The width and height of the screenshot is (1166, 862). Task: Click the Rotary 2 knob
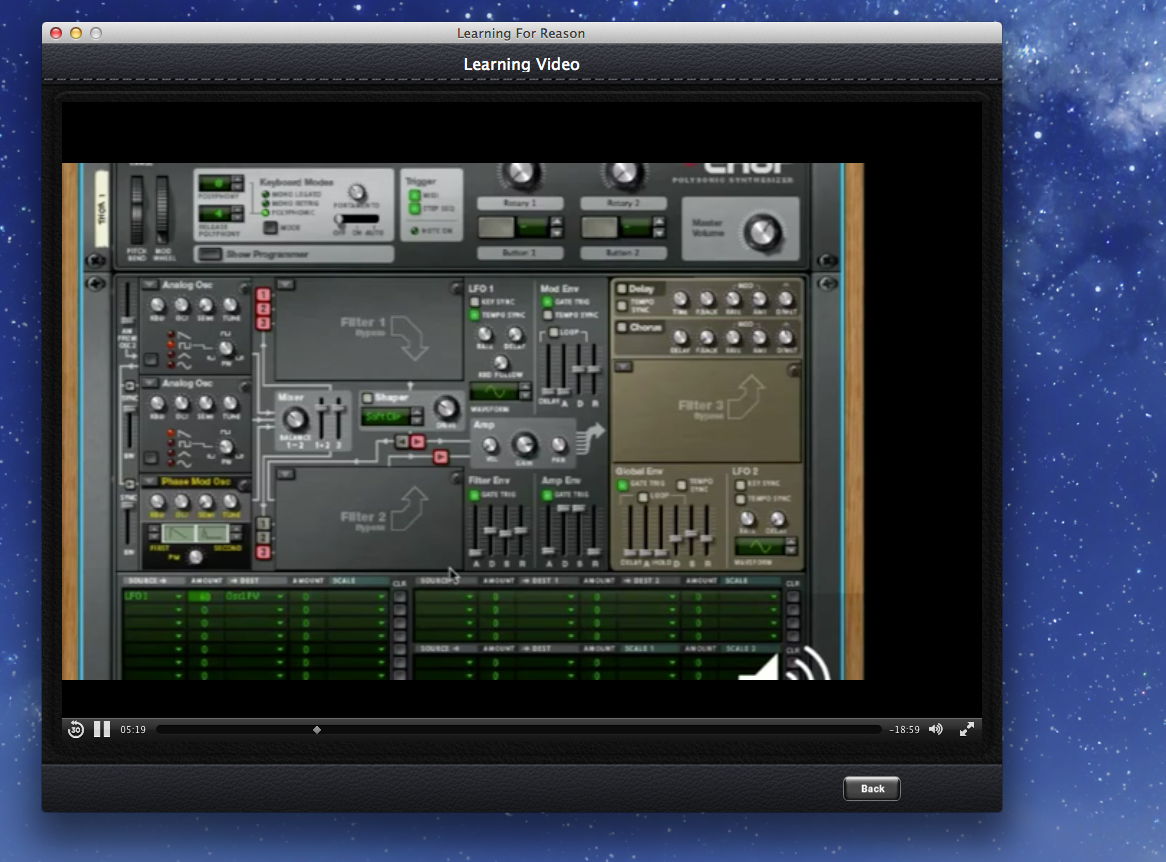coord(624,175)
